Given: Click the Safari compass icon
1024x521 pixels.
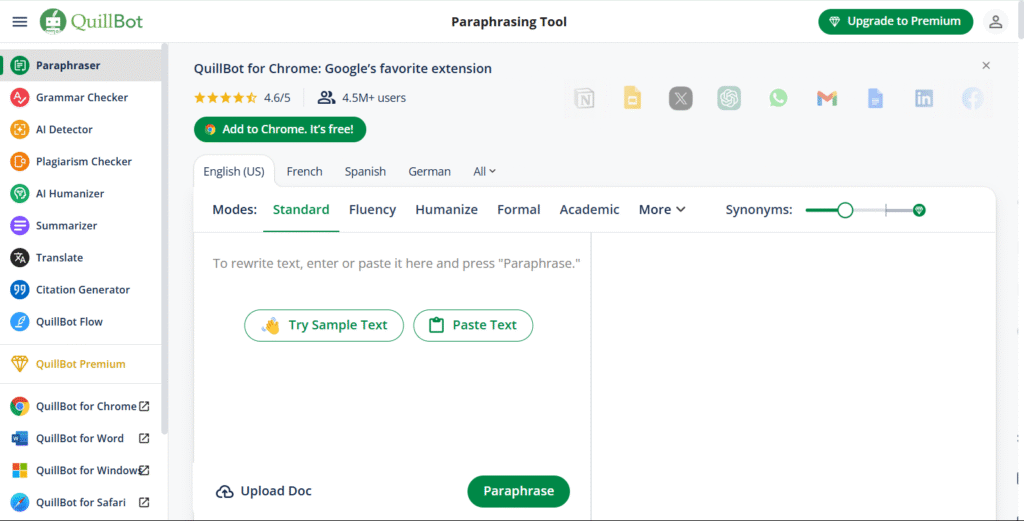Looking at the screenshot, I should [20, 502].
